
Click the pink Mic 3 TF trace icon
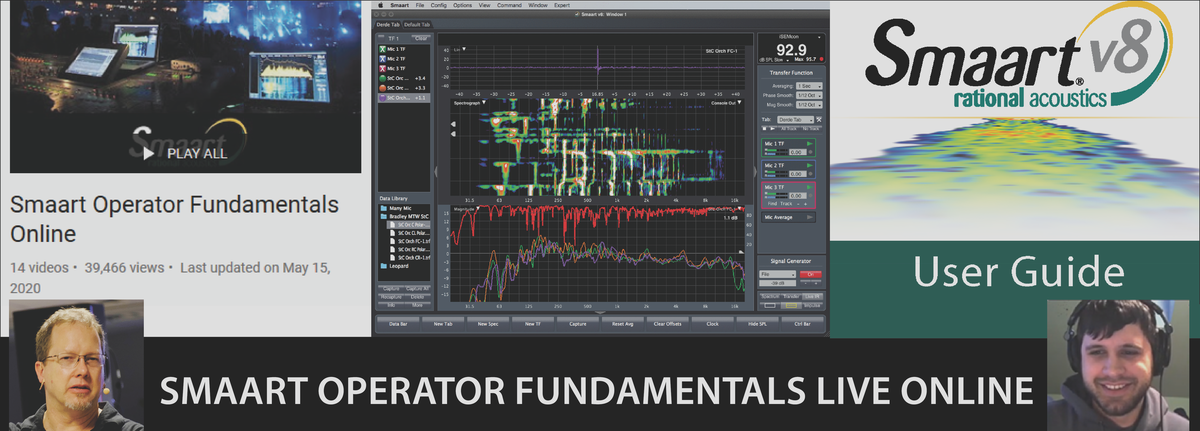pyautogui.click(x=382, y=68)
